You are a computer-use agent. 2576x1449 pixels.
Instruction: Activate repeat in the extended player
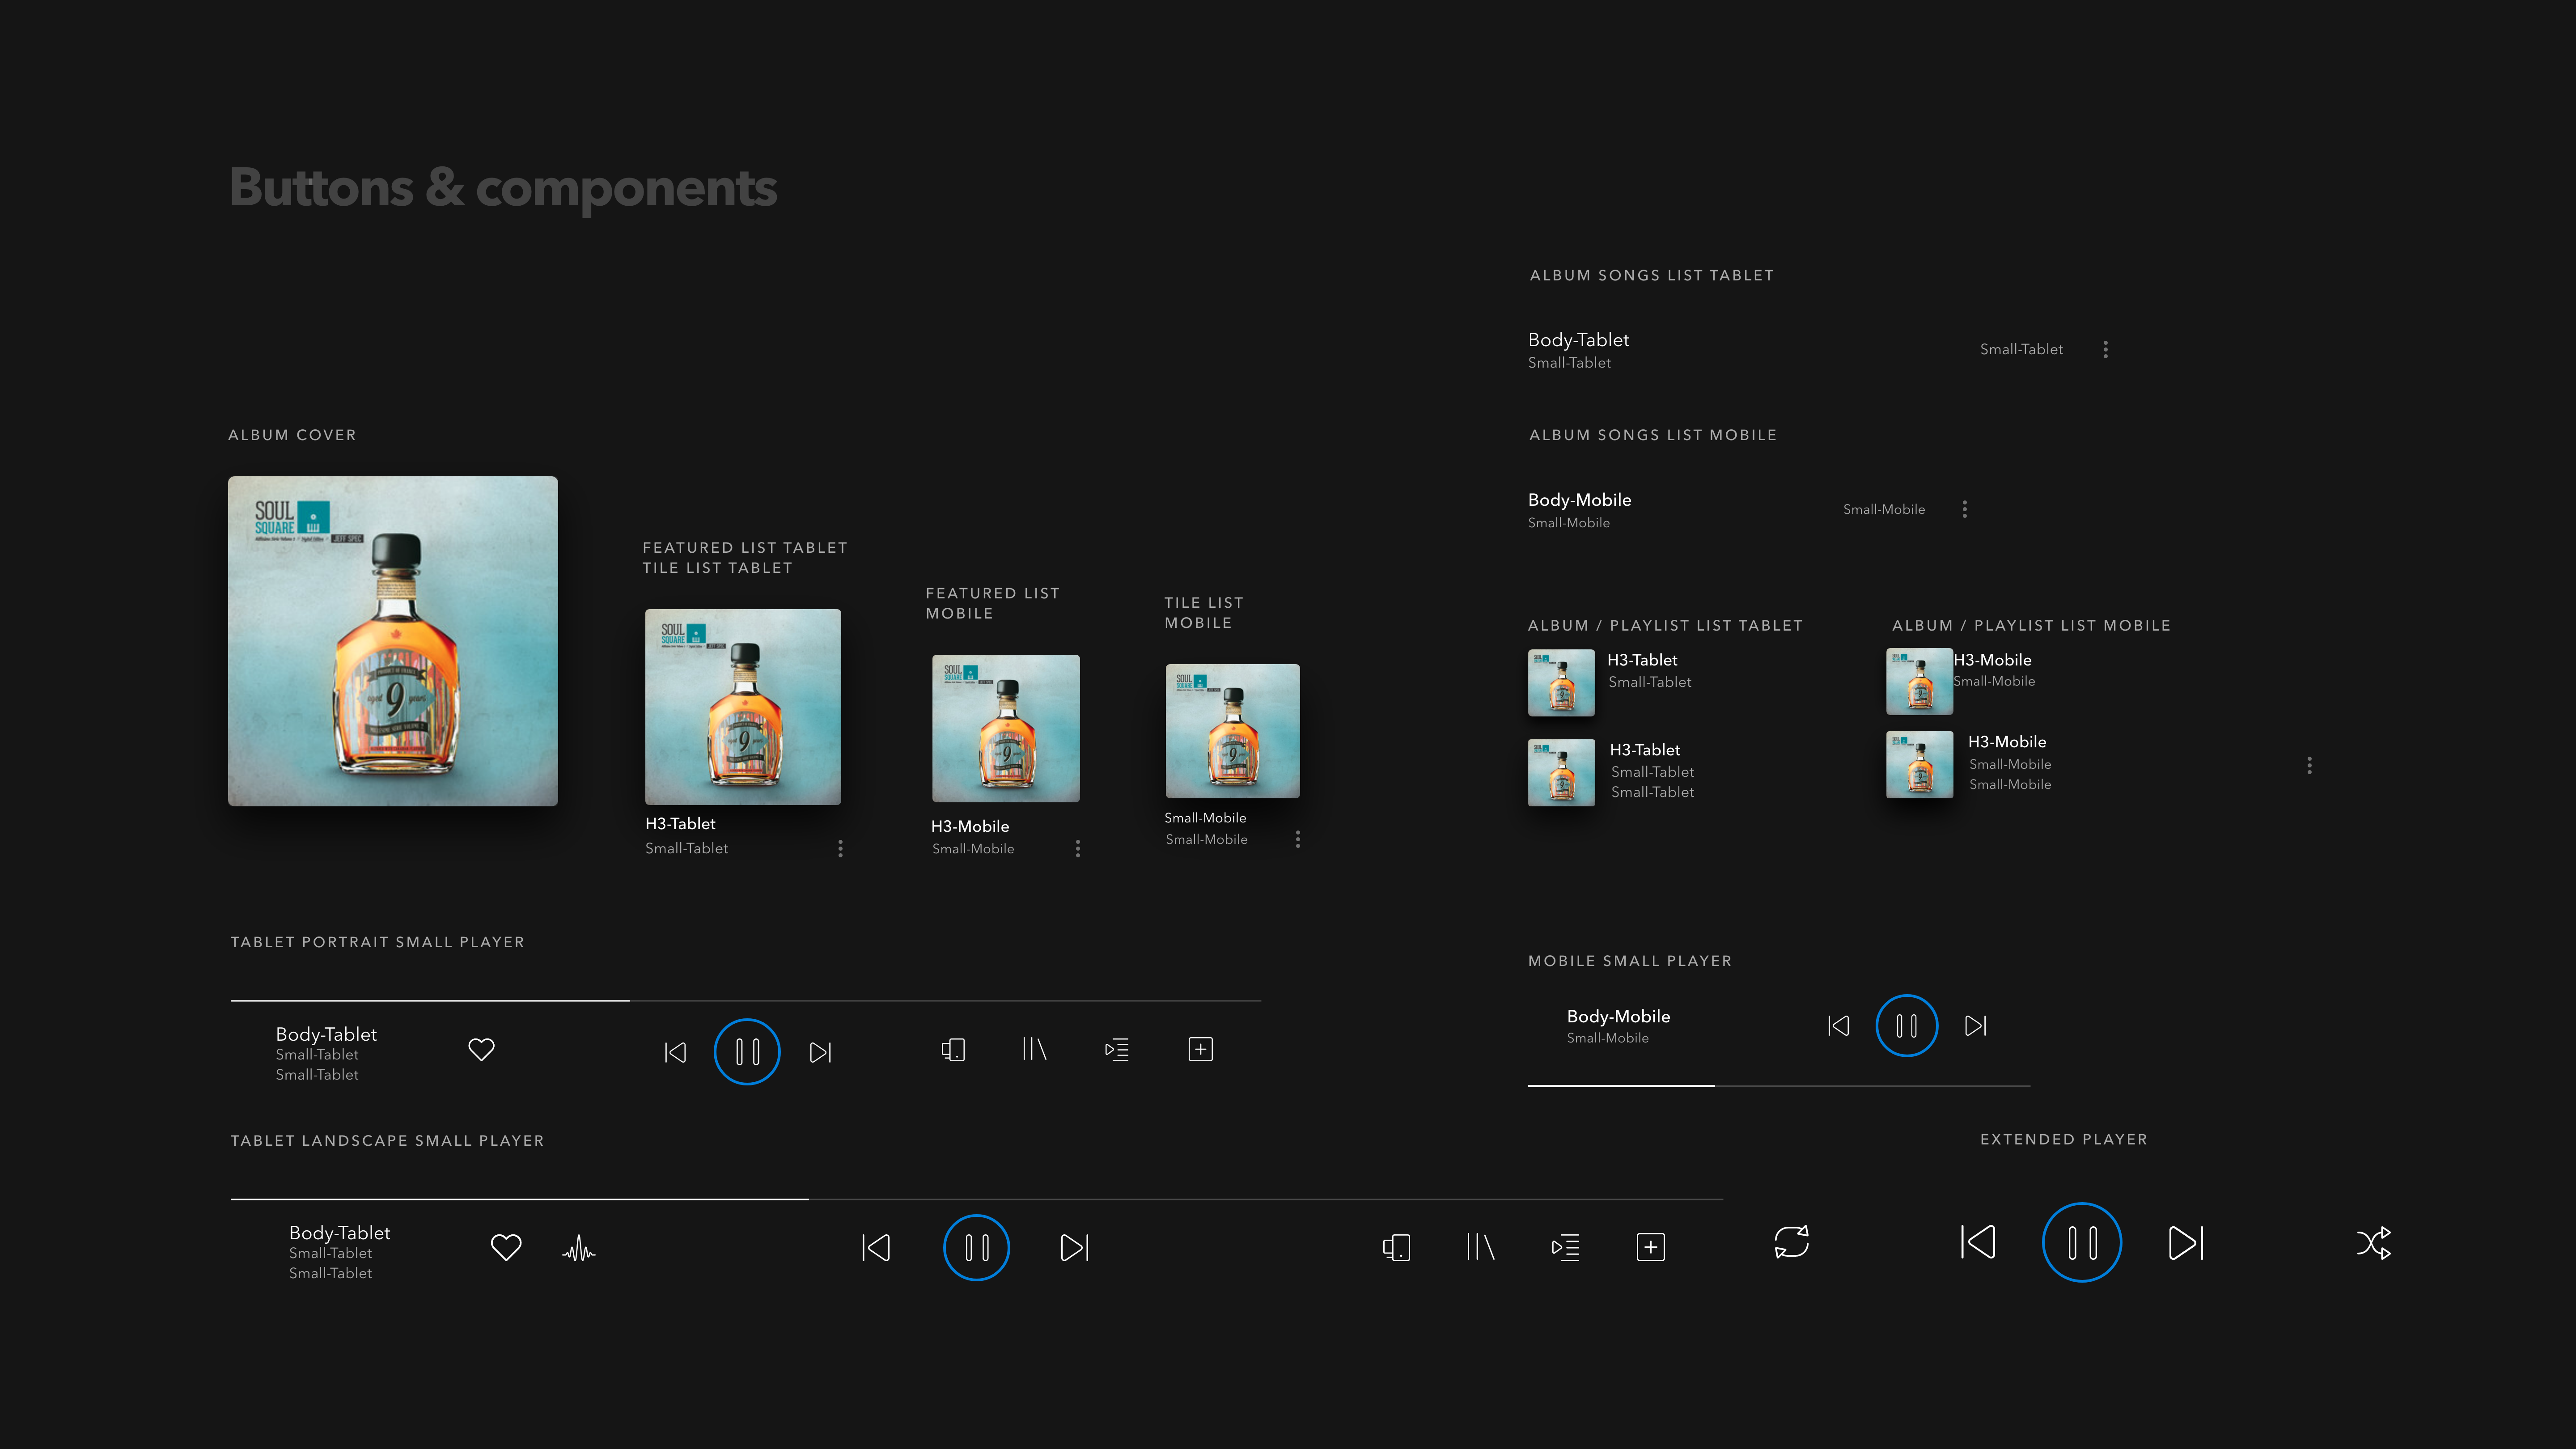(1793, 1243)
